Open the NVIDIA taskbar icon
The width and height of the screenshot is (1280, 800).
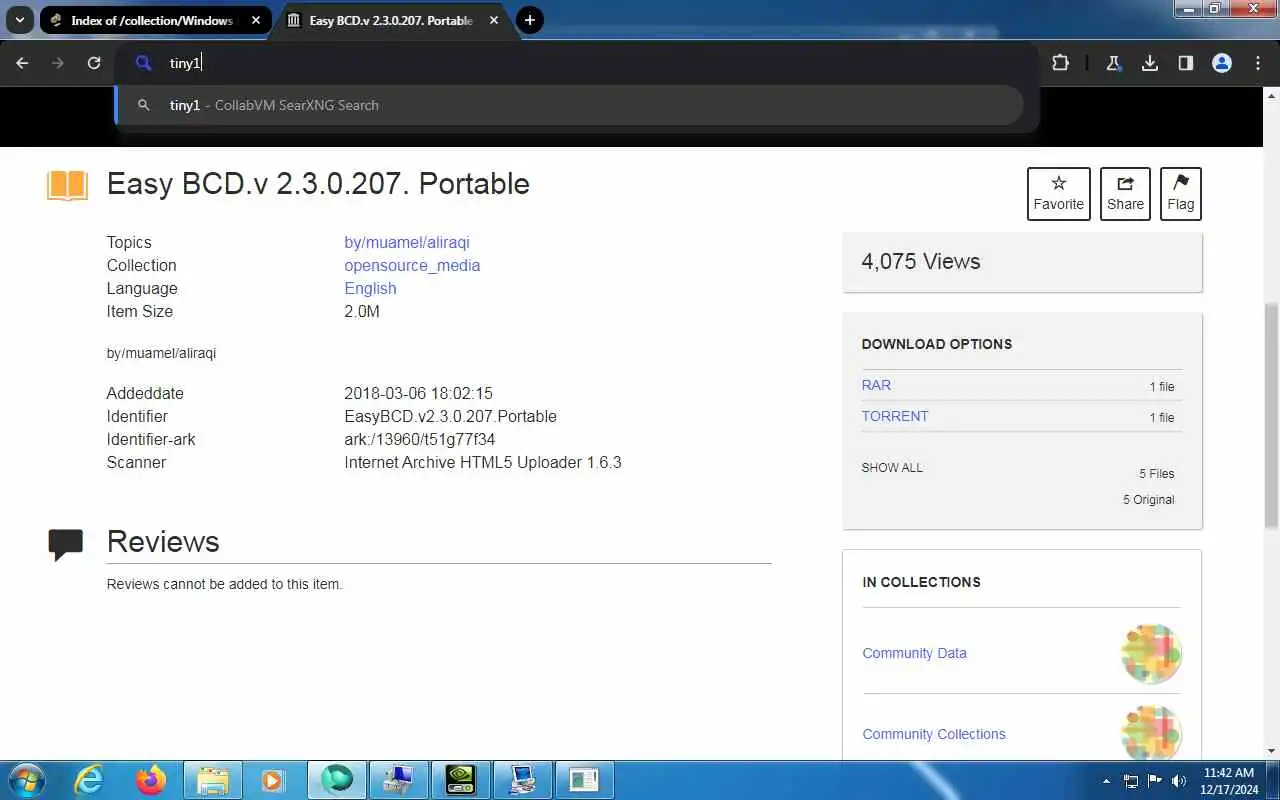pos(460,780)
